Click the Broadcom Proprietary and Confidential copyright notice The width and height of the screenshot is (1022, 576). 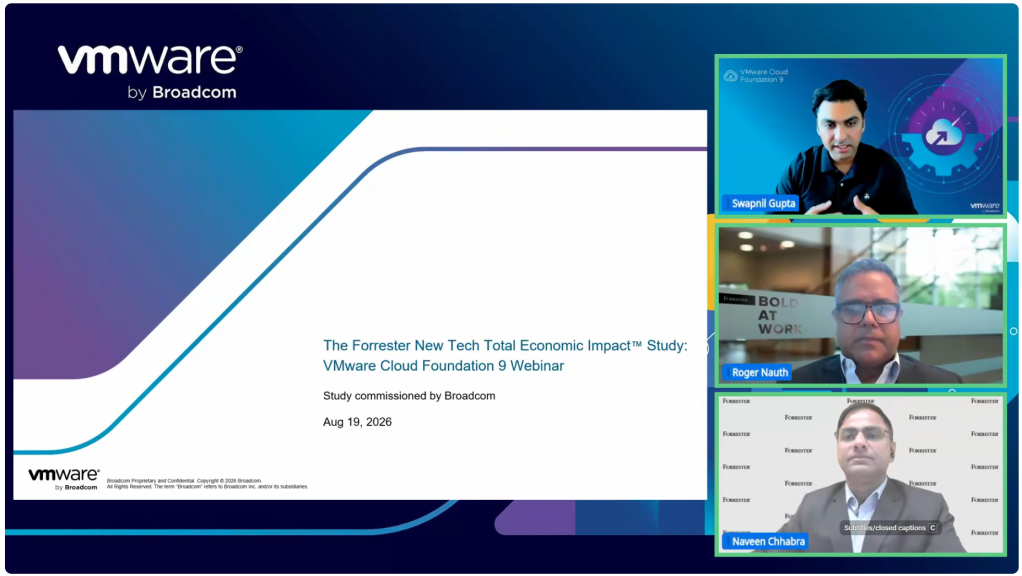(x=207, y=483)
